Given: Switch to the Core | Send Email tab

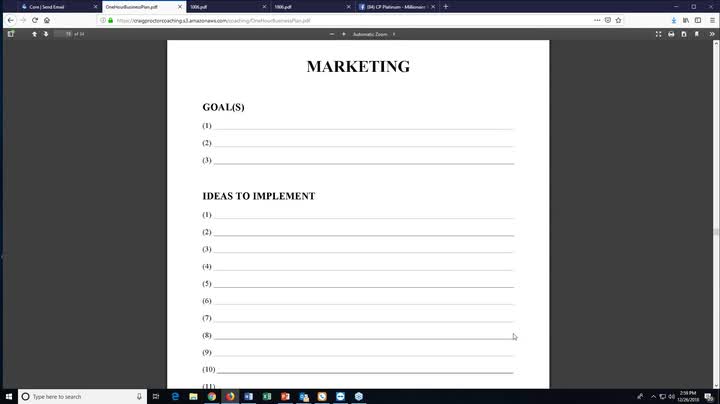Looking at the screenshot, I should pyautogui.click(x=50, y=6).
